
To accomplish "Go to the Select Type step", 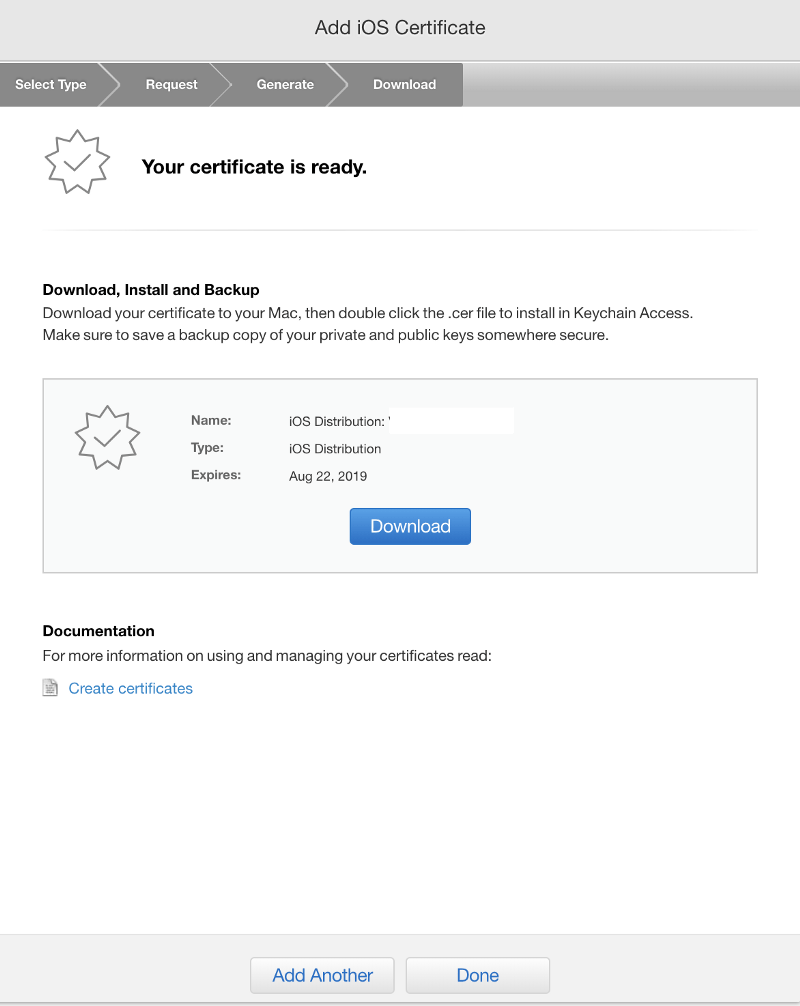I will point(51,85).
